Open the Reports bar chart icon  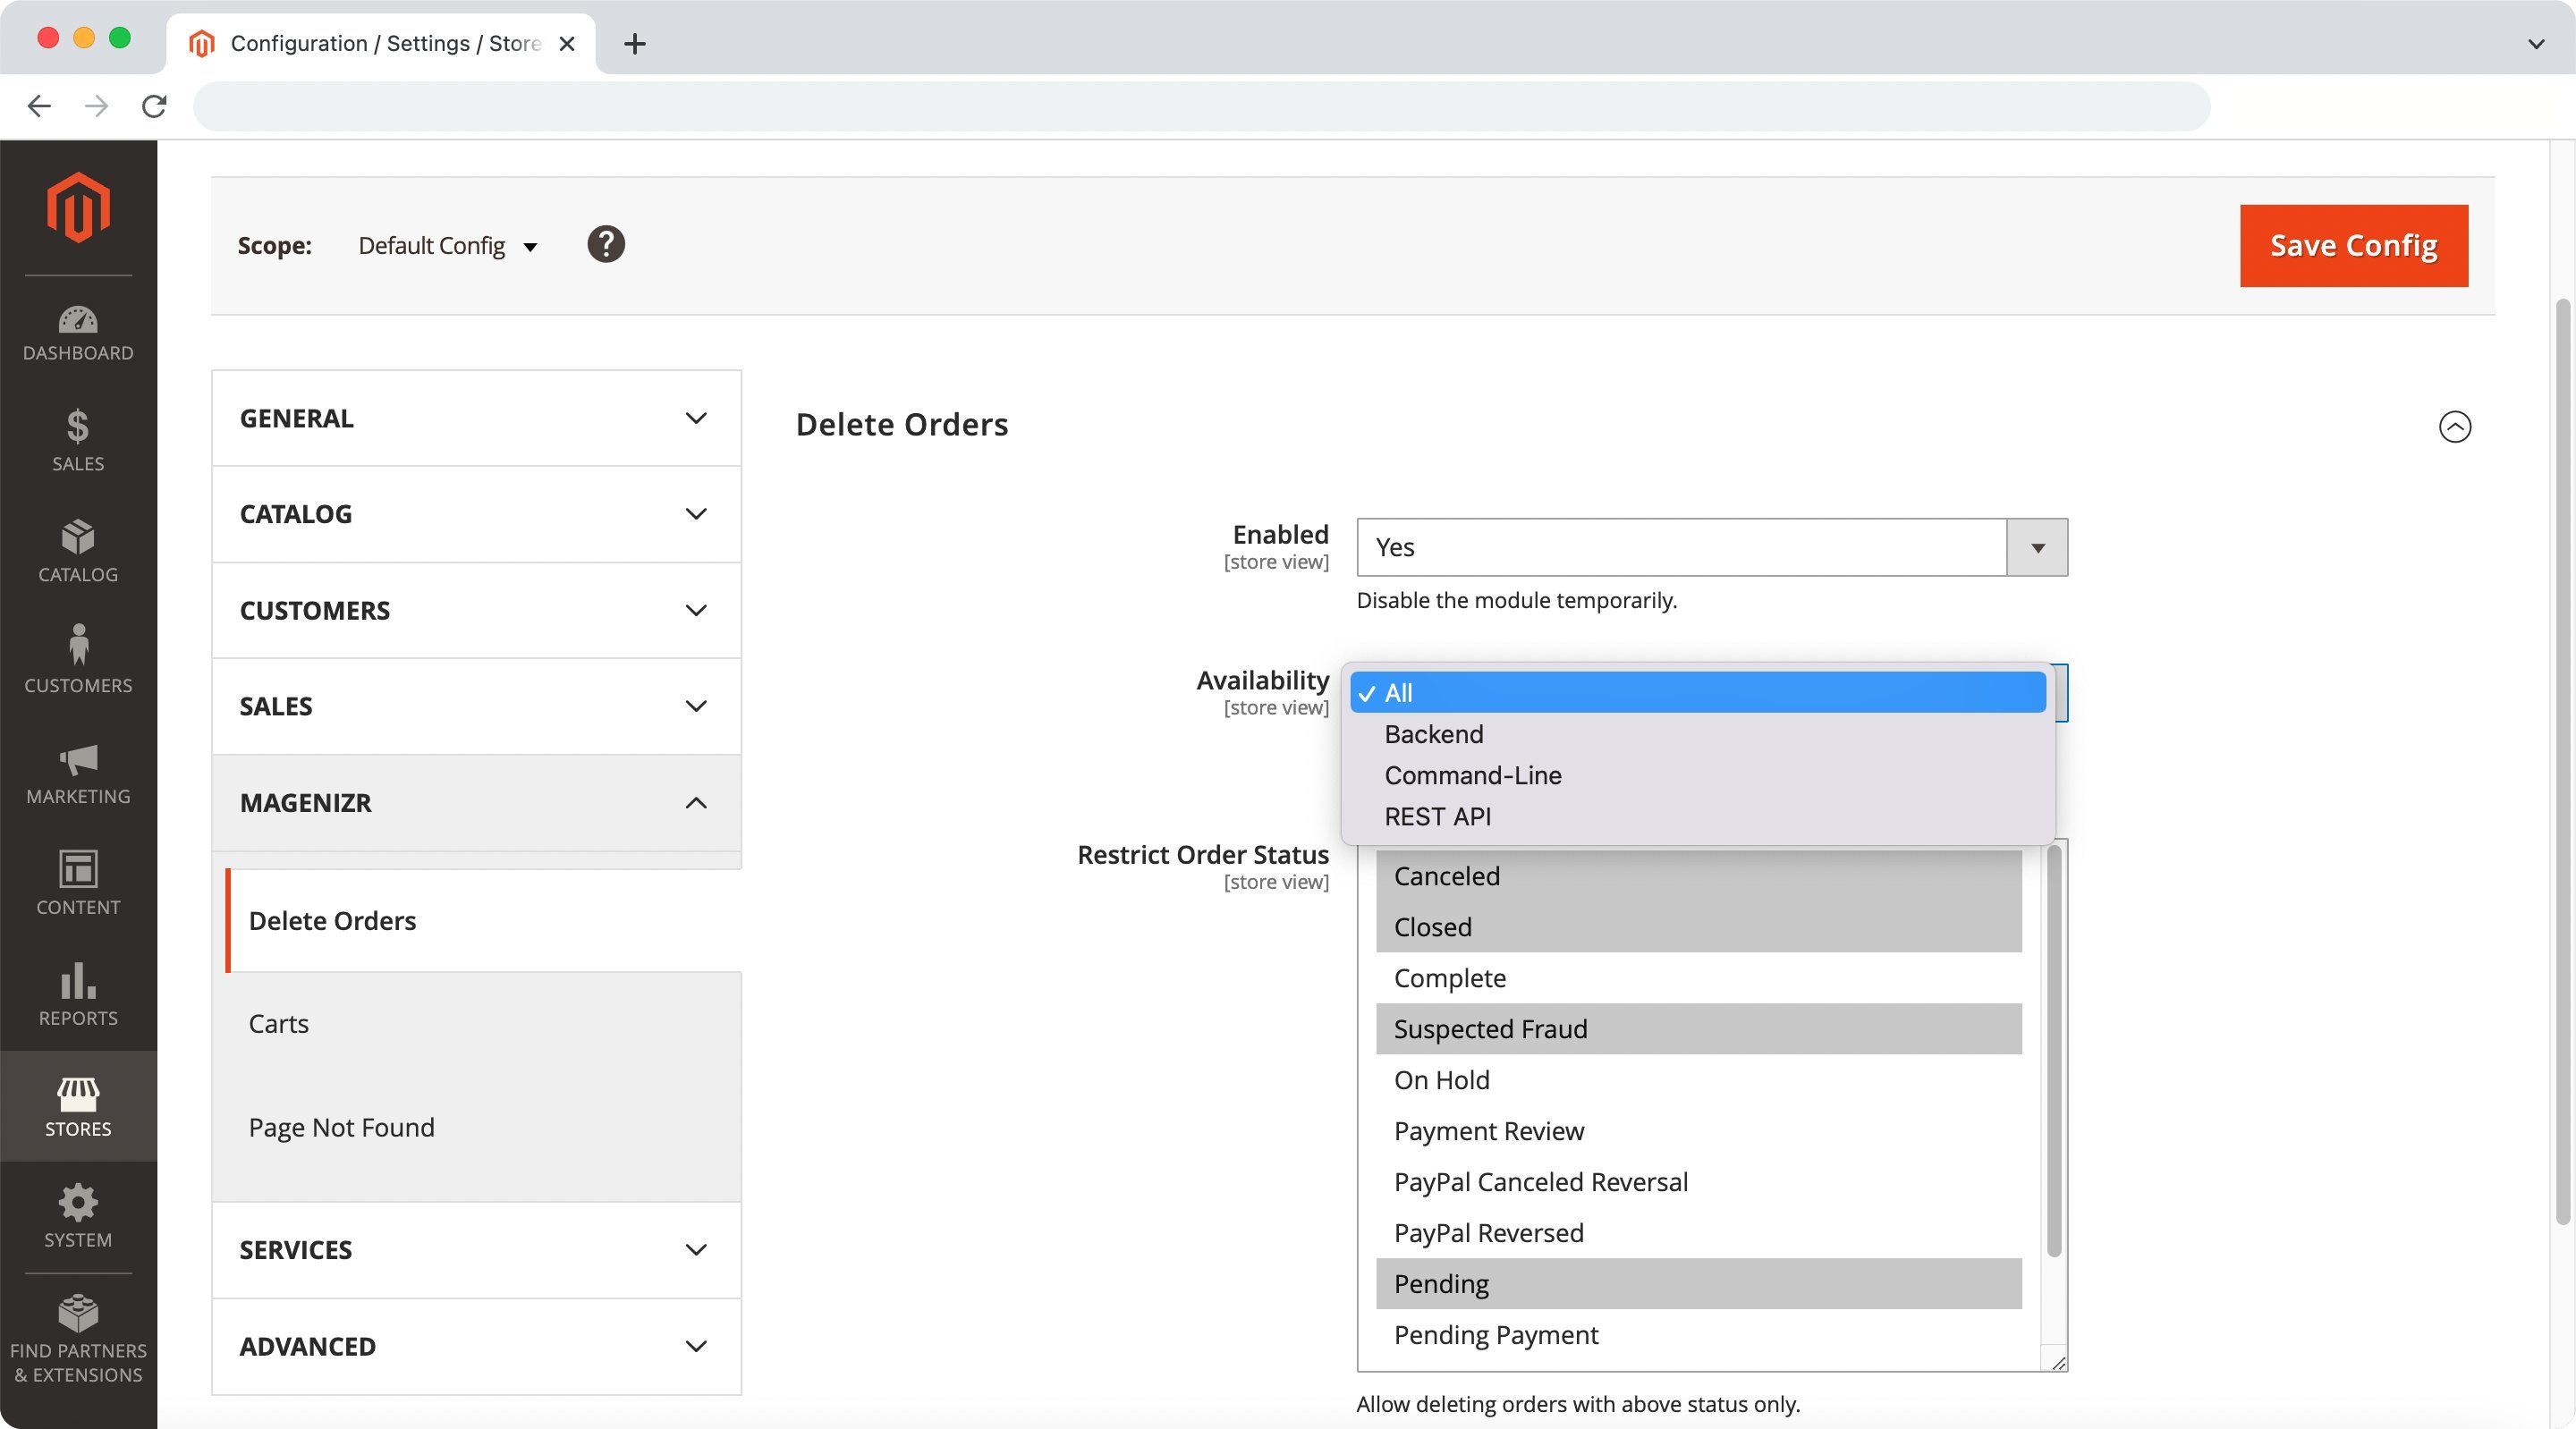78,994
